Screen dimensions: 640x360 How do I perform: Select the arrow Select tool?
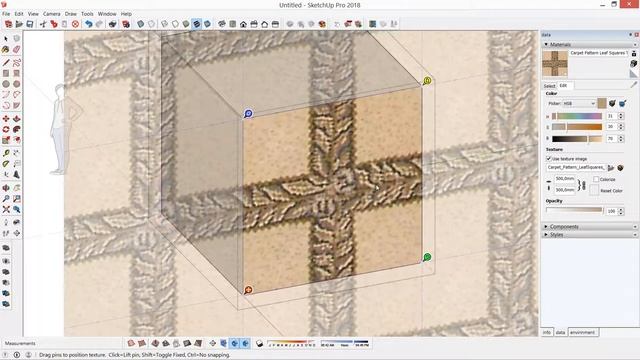coord(6,38)
